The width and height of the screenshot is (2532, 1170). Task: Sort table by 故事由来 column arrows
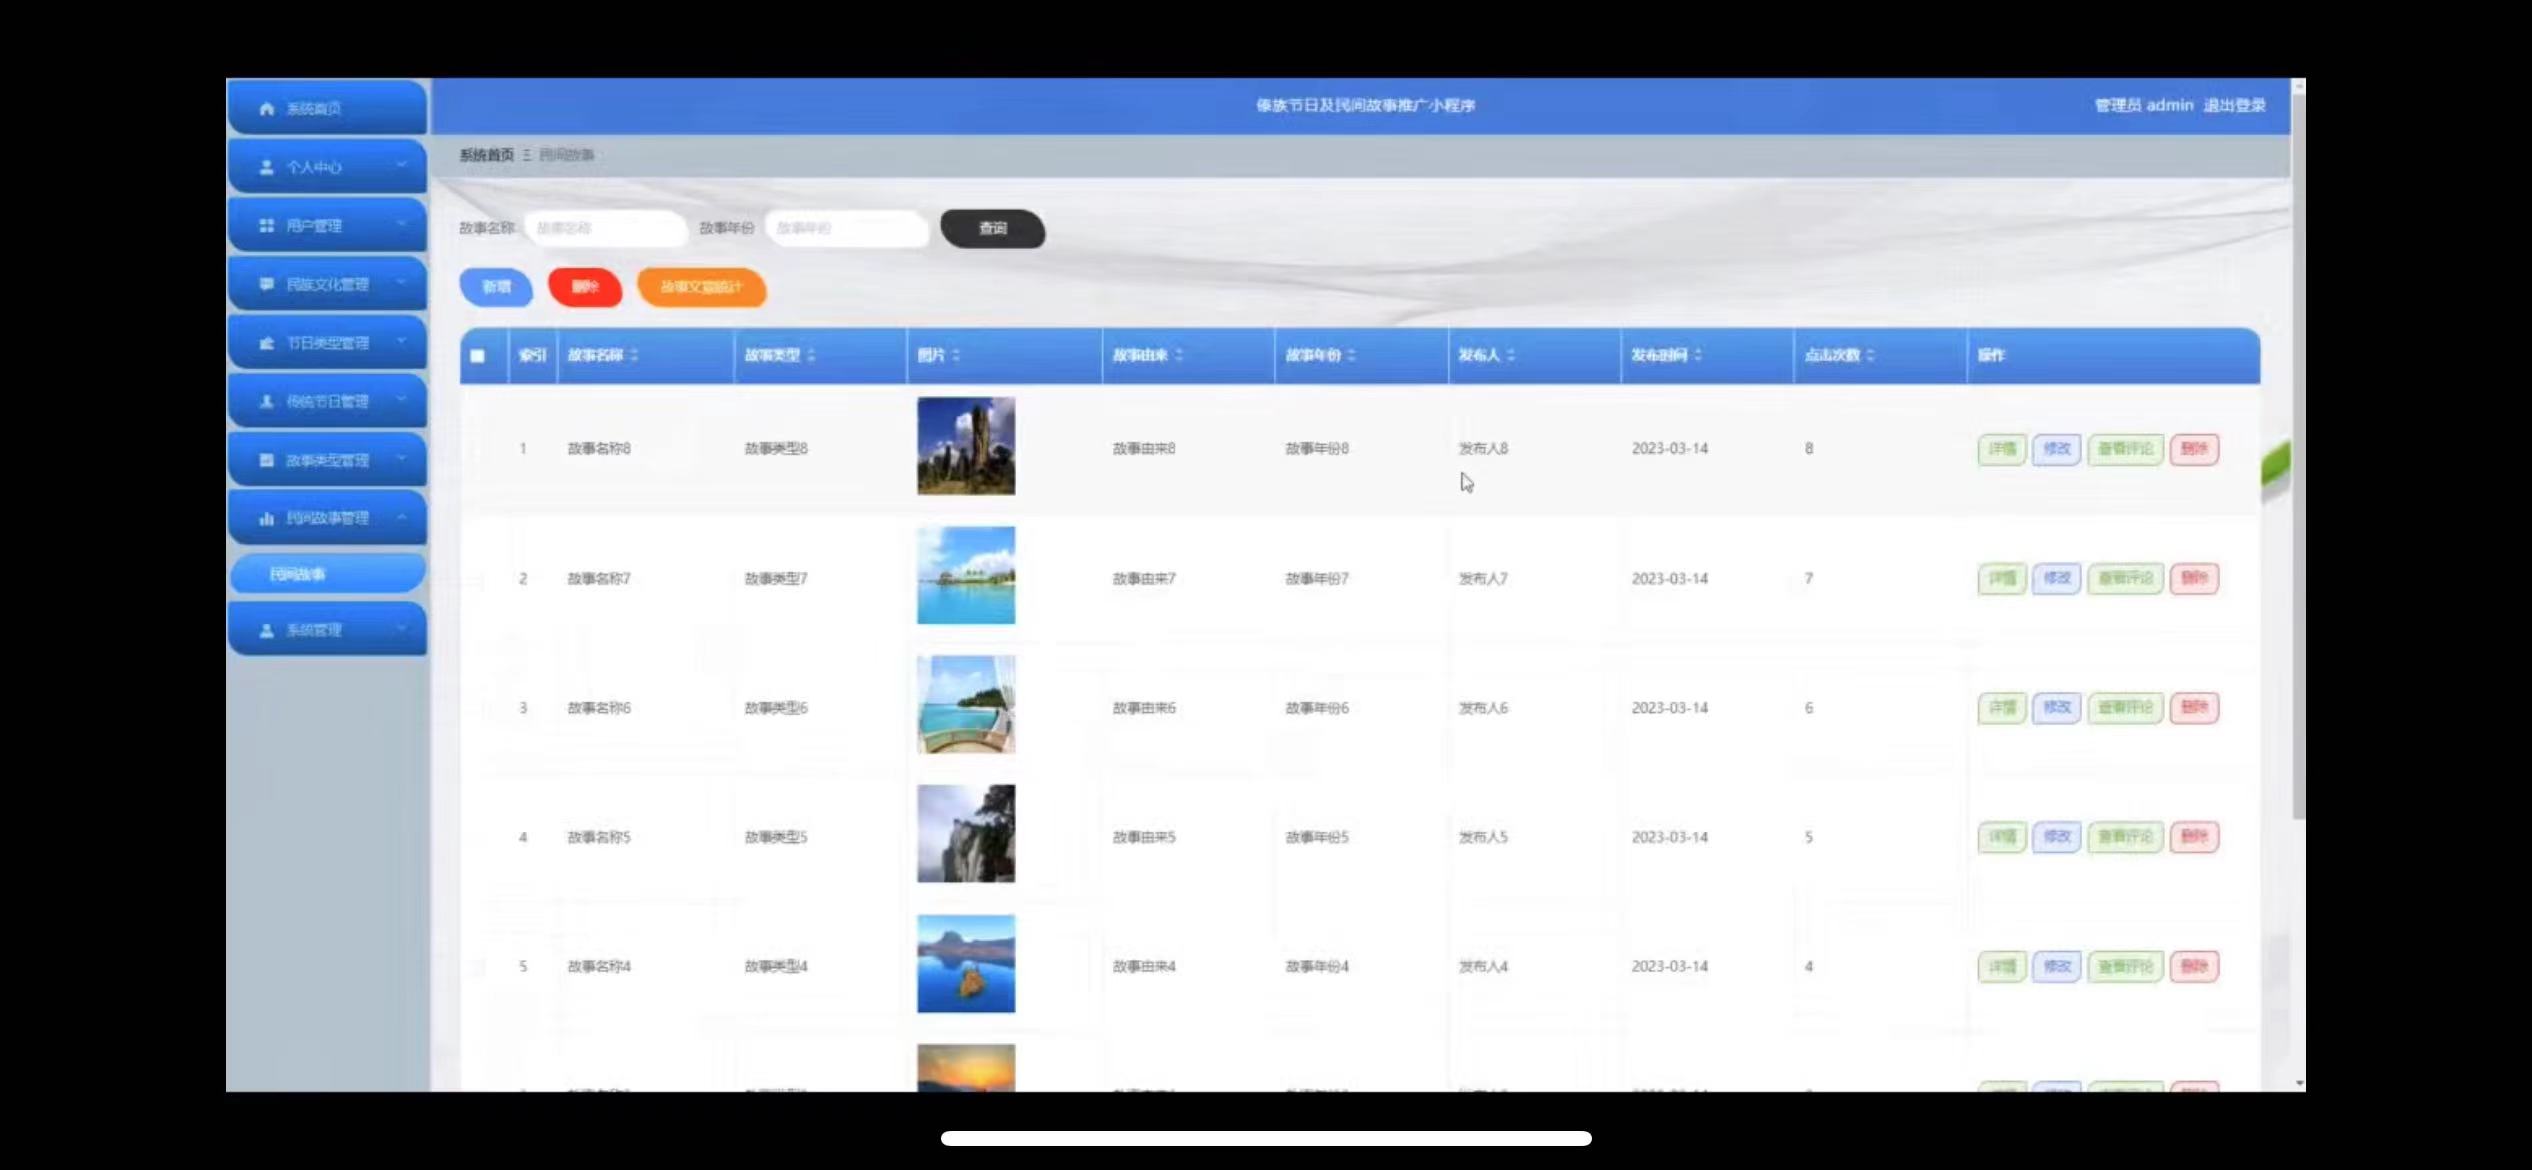(x=1179, y=355)
